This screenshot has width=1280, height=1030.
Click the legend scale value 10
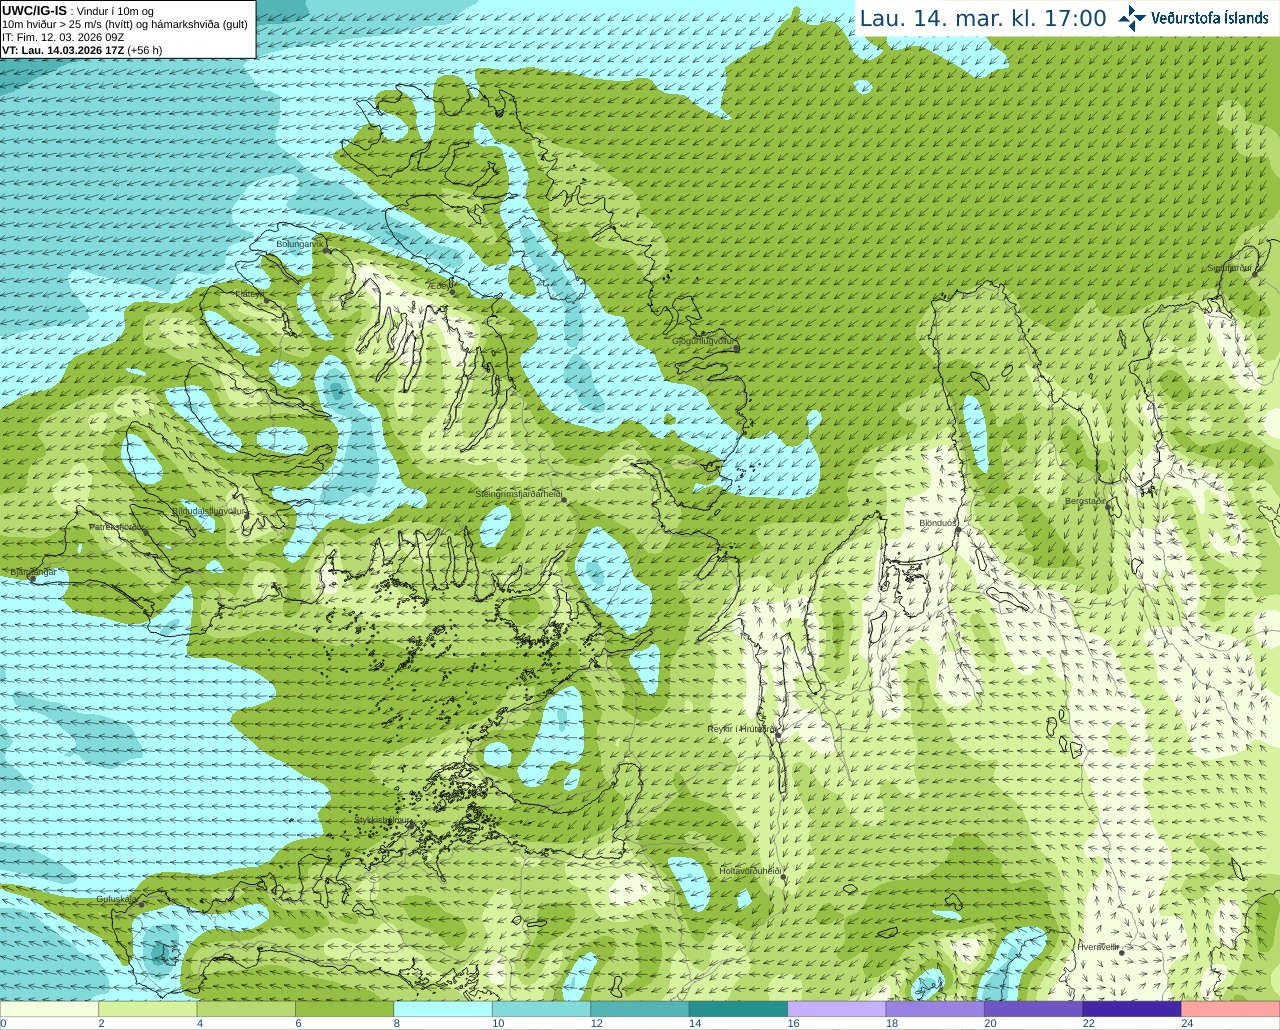point(498,1023)
